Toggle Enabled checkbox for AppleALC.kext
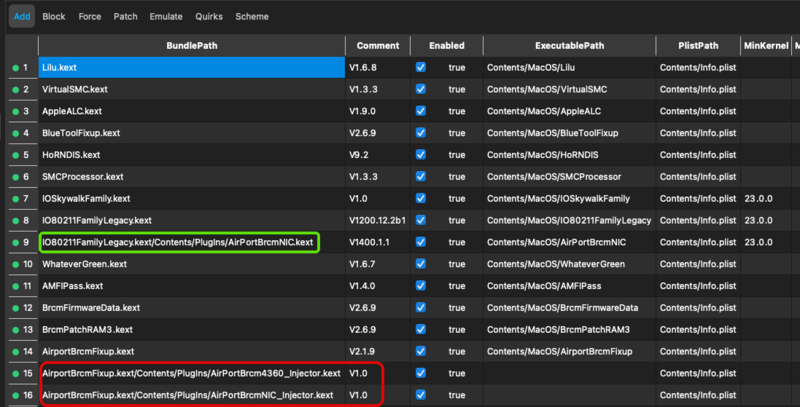Image resolution: width=800 pixels, height=407 pixels. 420,111
